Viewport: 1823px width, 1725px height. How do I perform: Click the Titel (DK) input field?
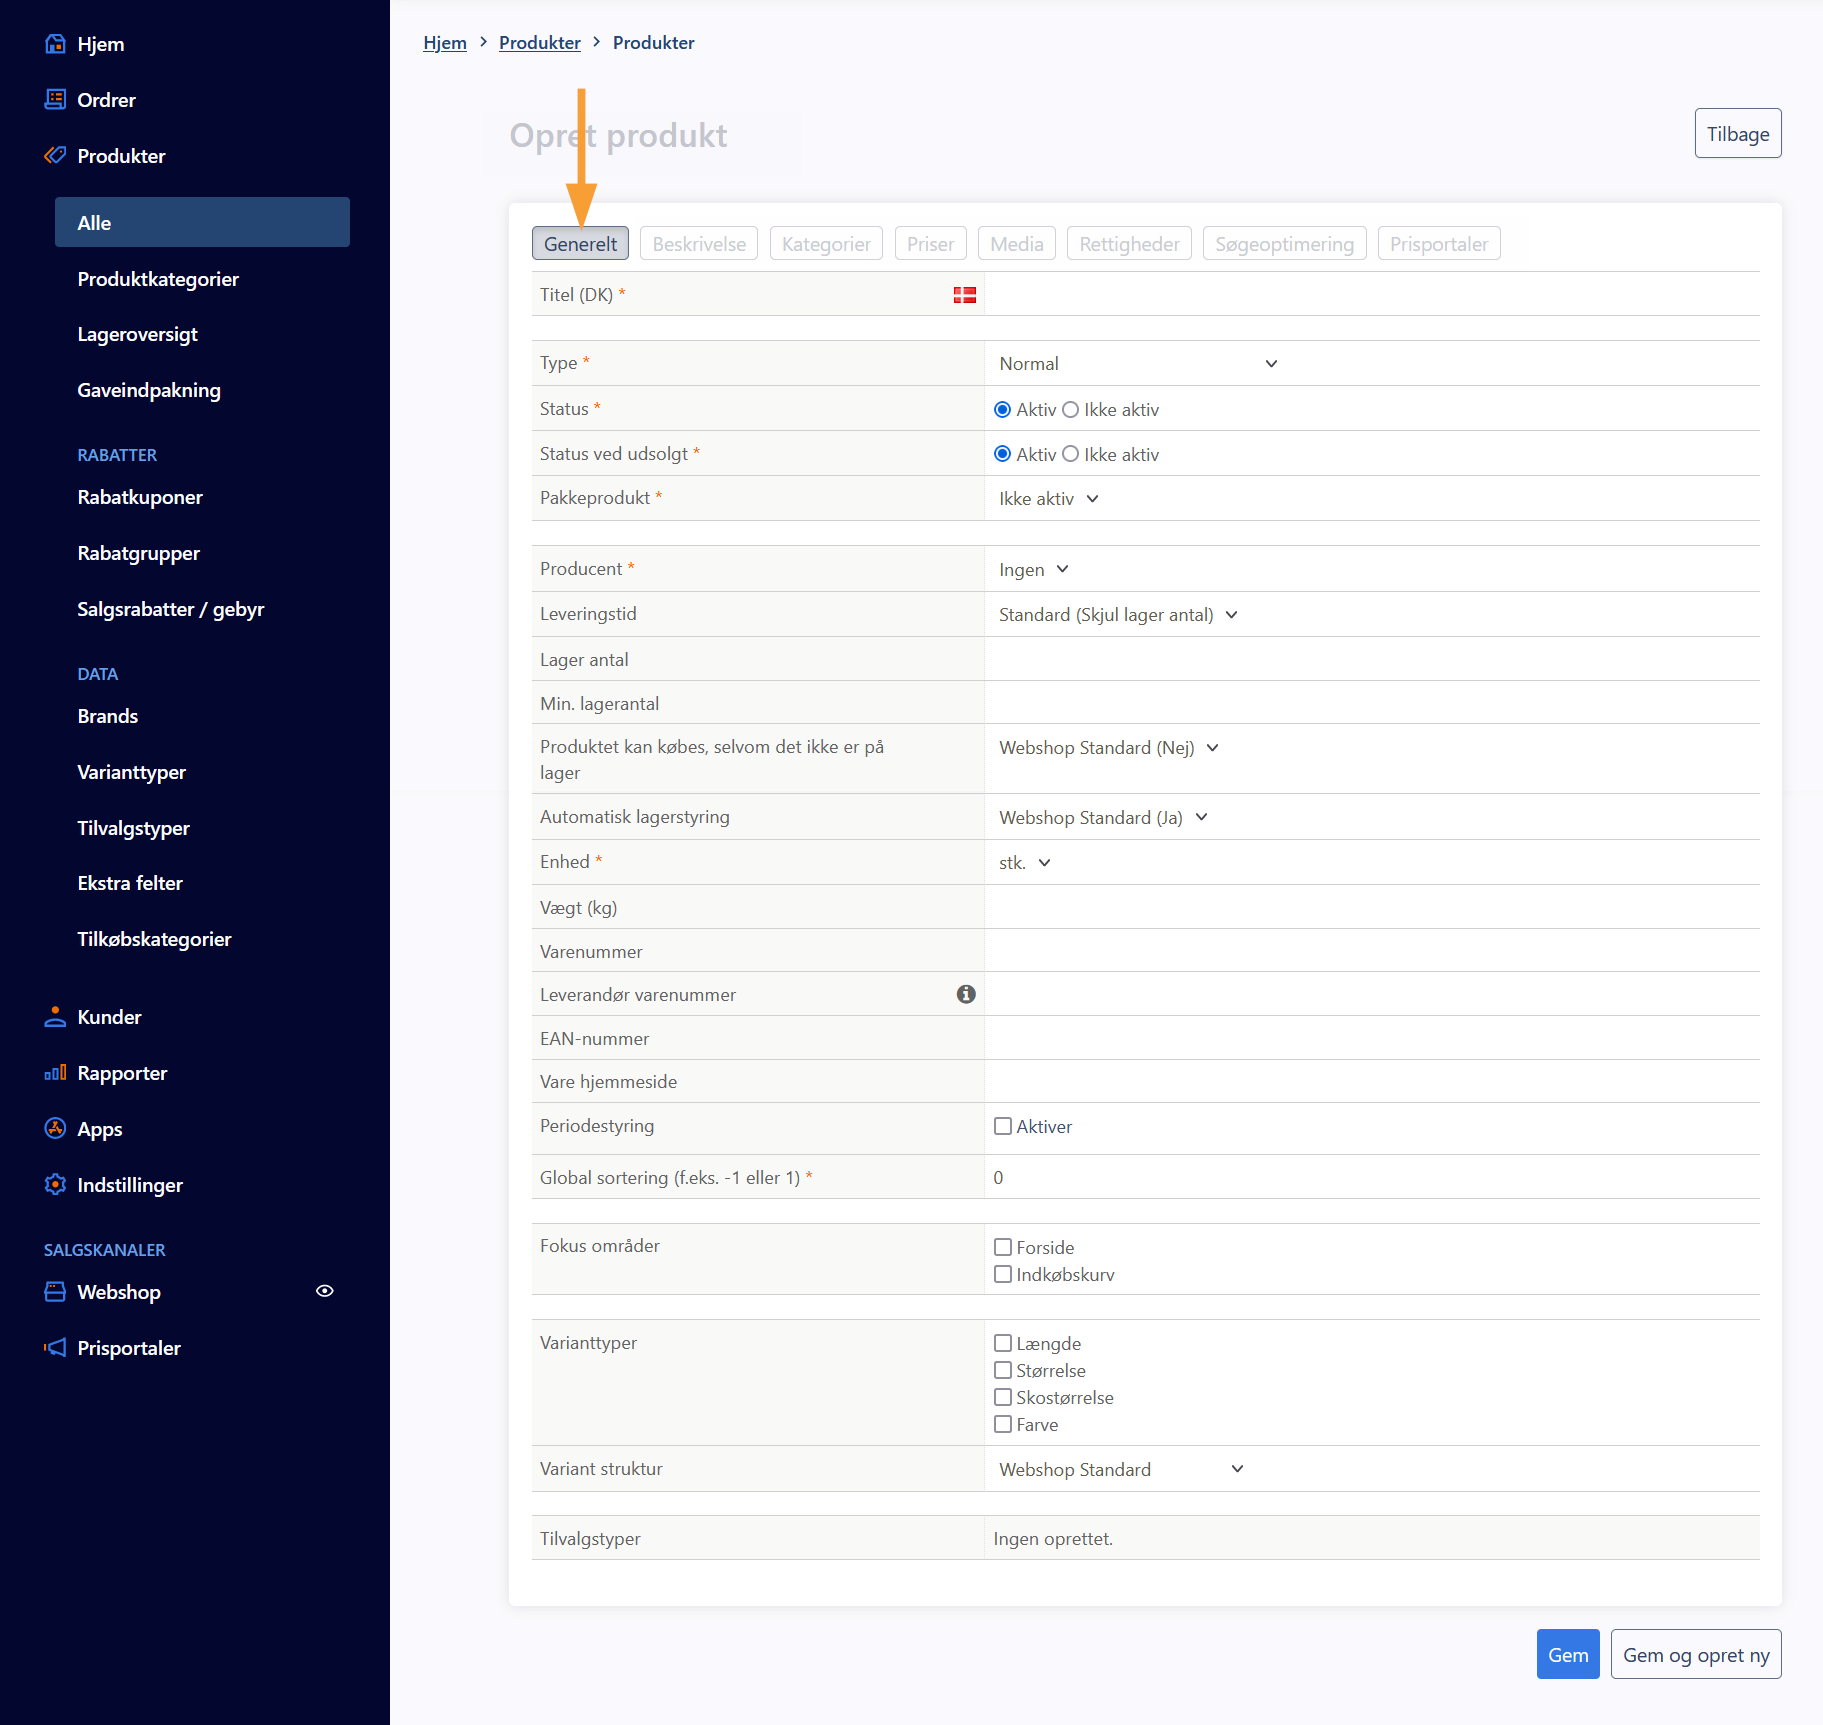(1372, 295)
